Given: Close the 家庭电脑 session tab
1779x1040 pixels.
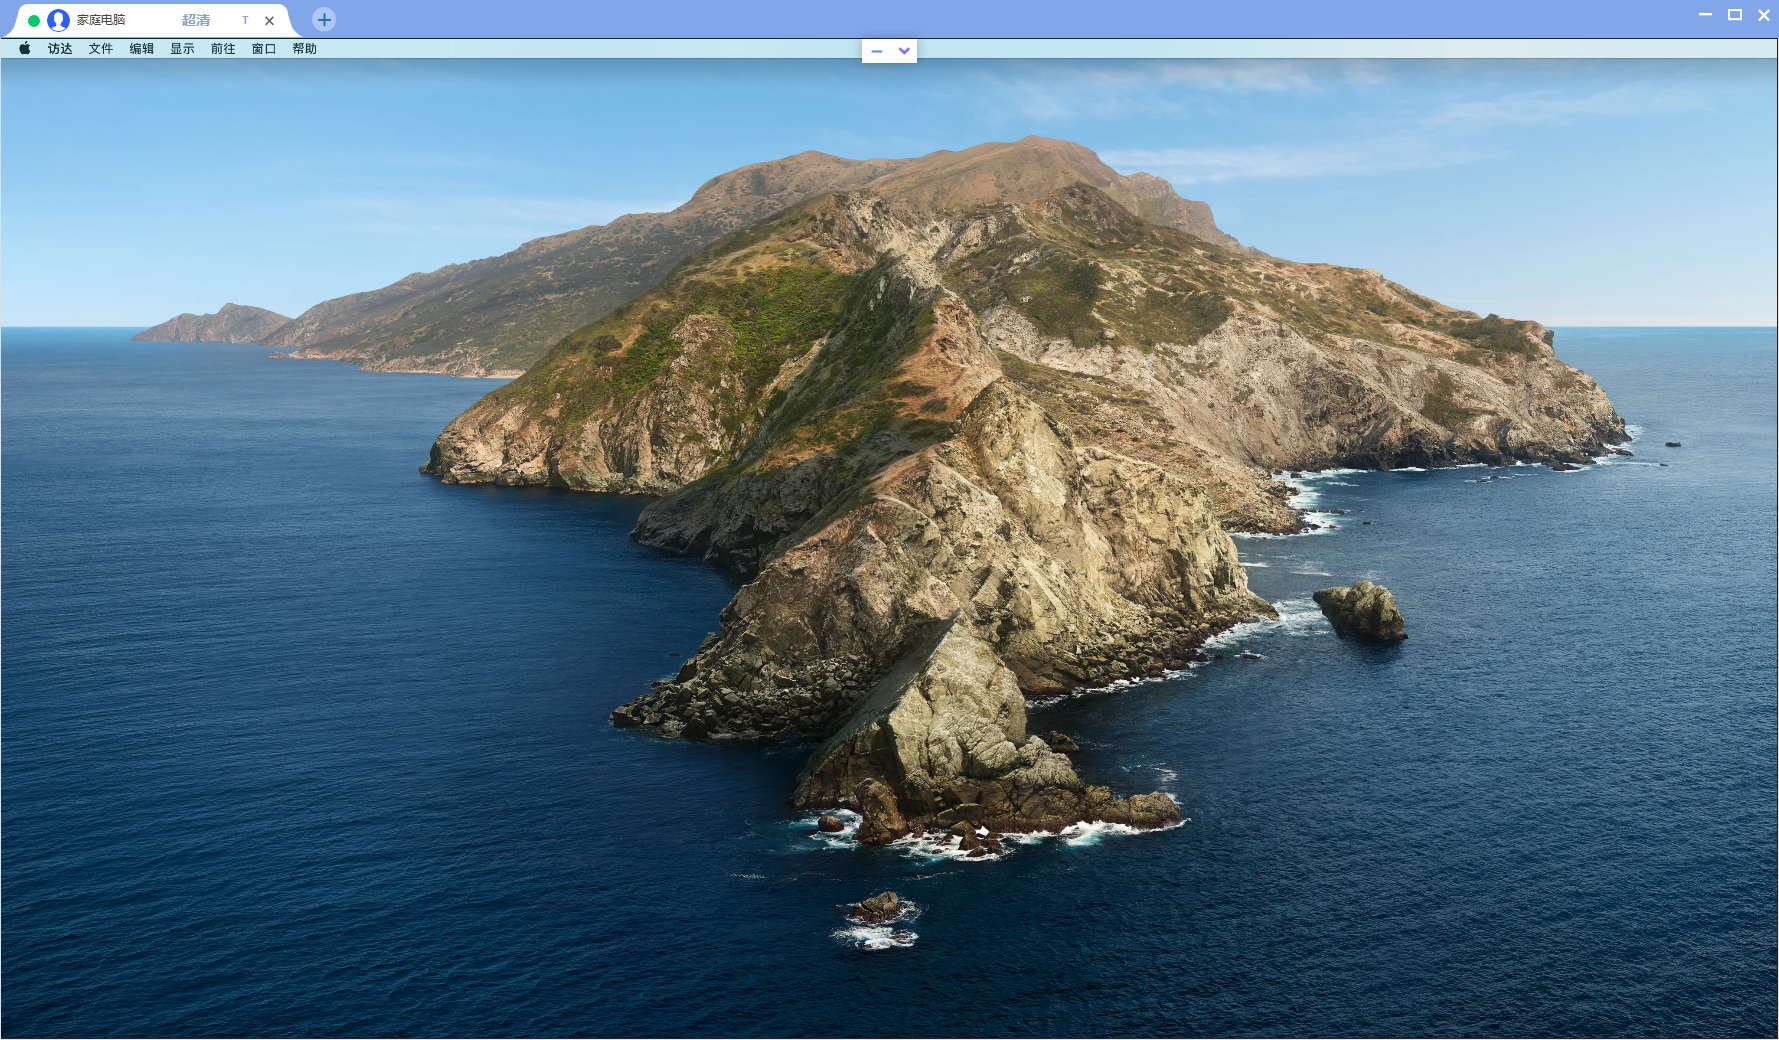Looking at the screenshot, I should pos(269,20).
